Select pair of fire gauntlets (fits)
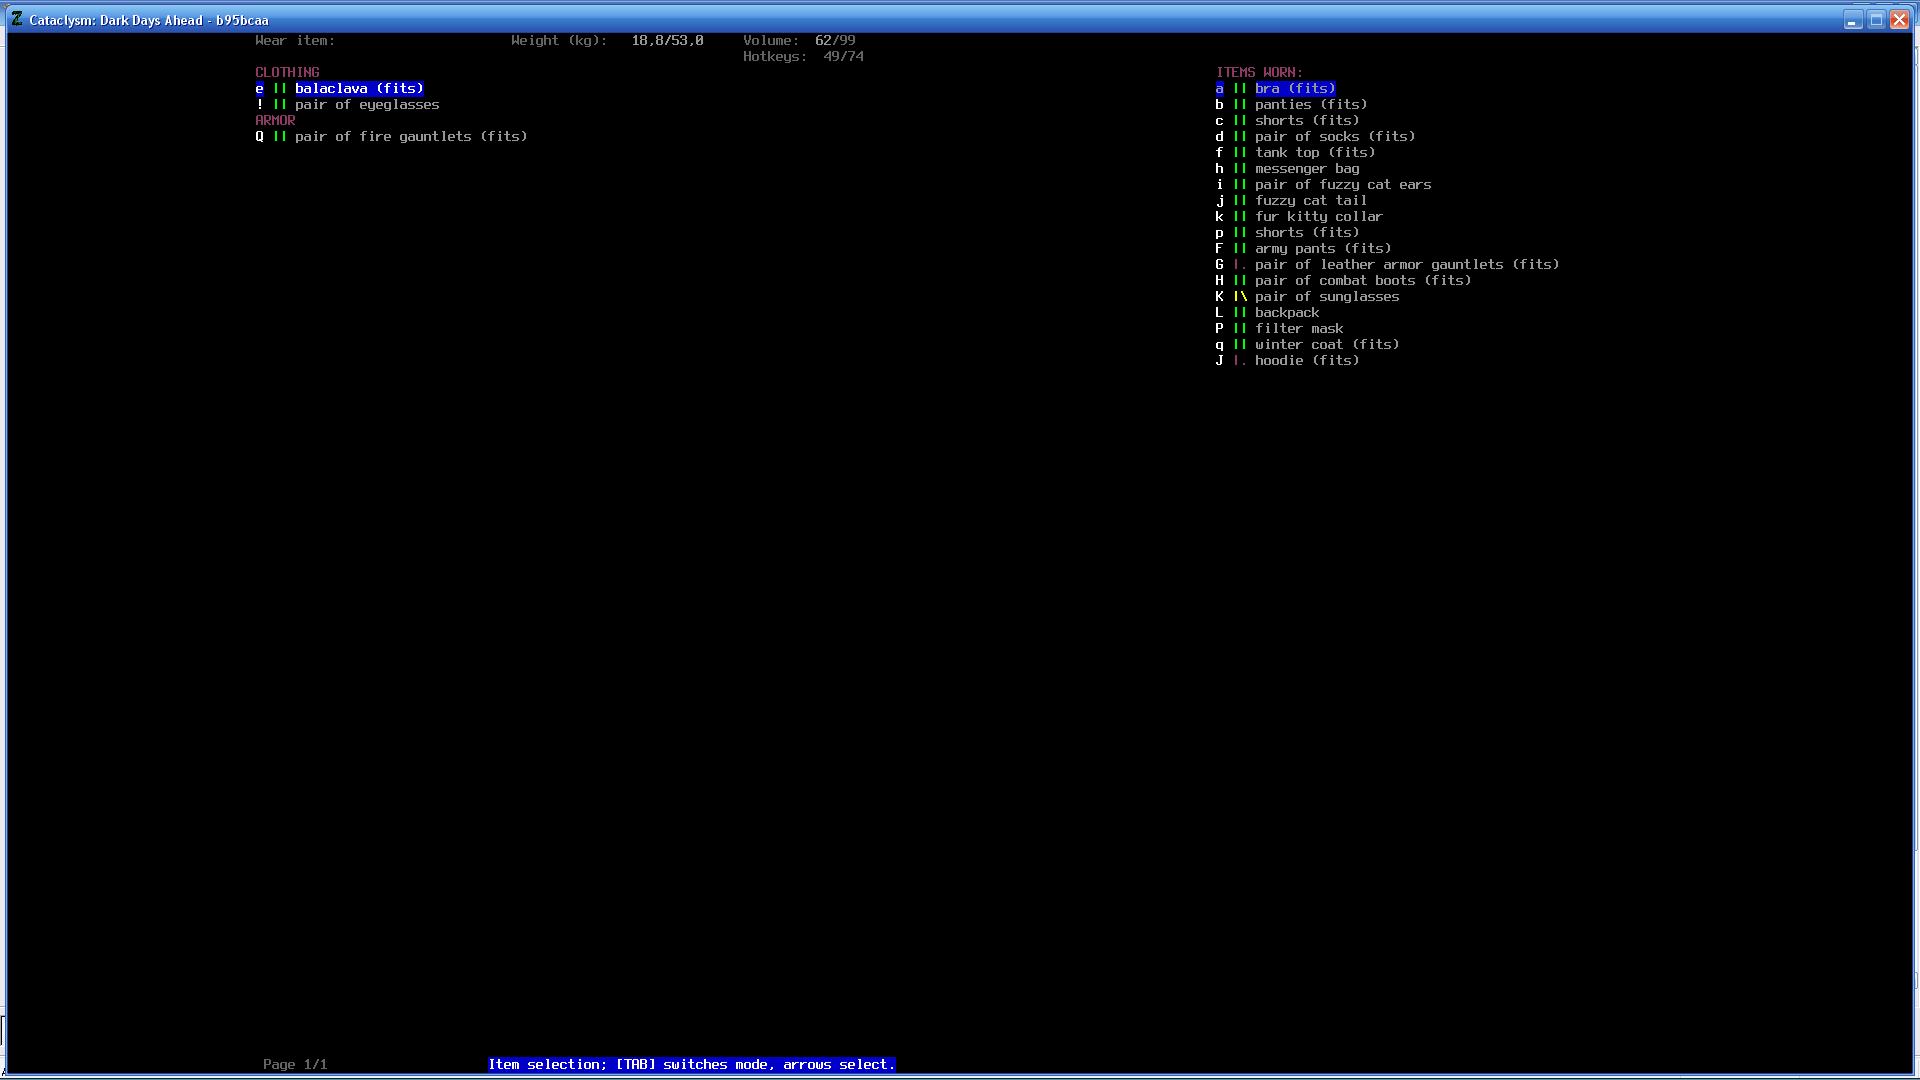The width and height of the screenshot is (1920, 1080). click(x=410, y=136)
